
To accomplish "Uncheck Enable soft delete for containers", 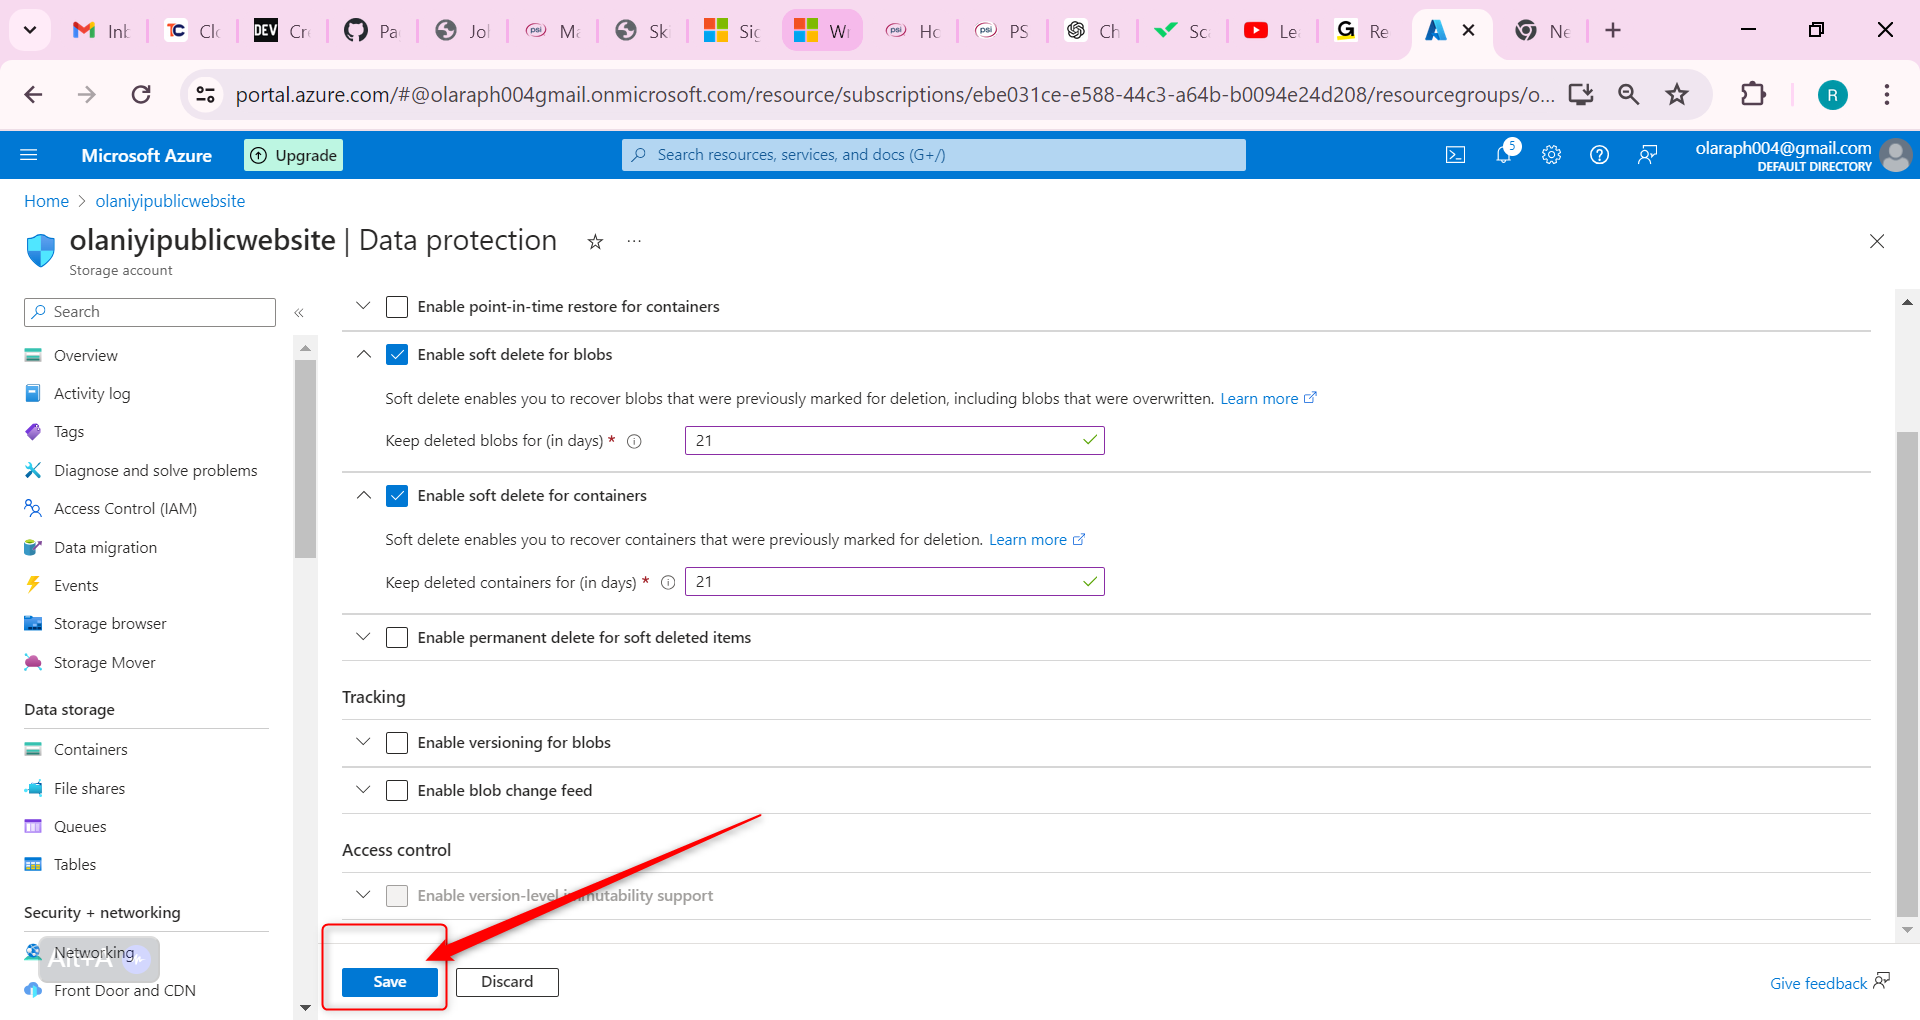I will [x=397, y=496].
